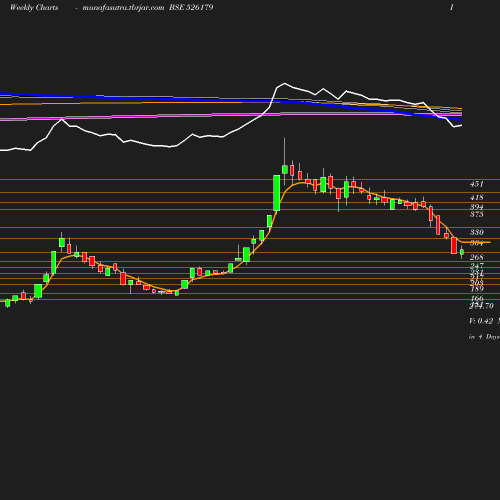Click the "in 4 Days" text

484,337
